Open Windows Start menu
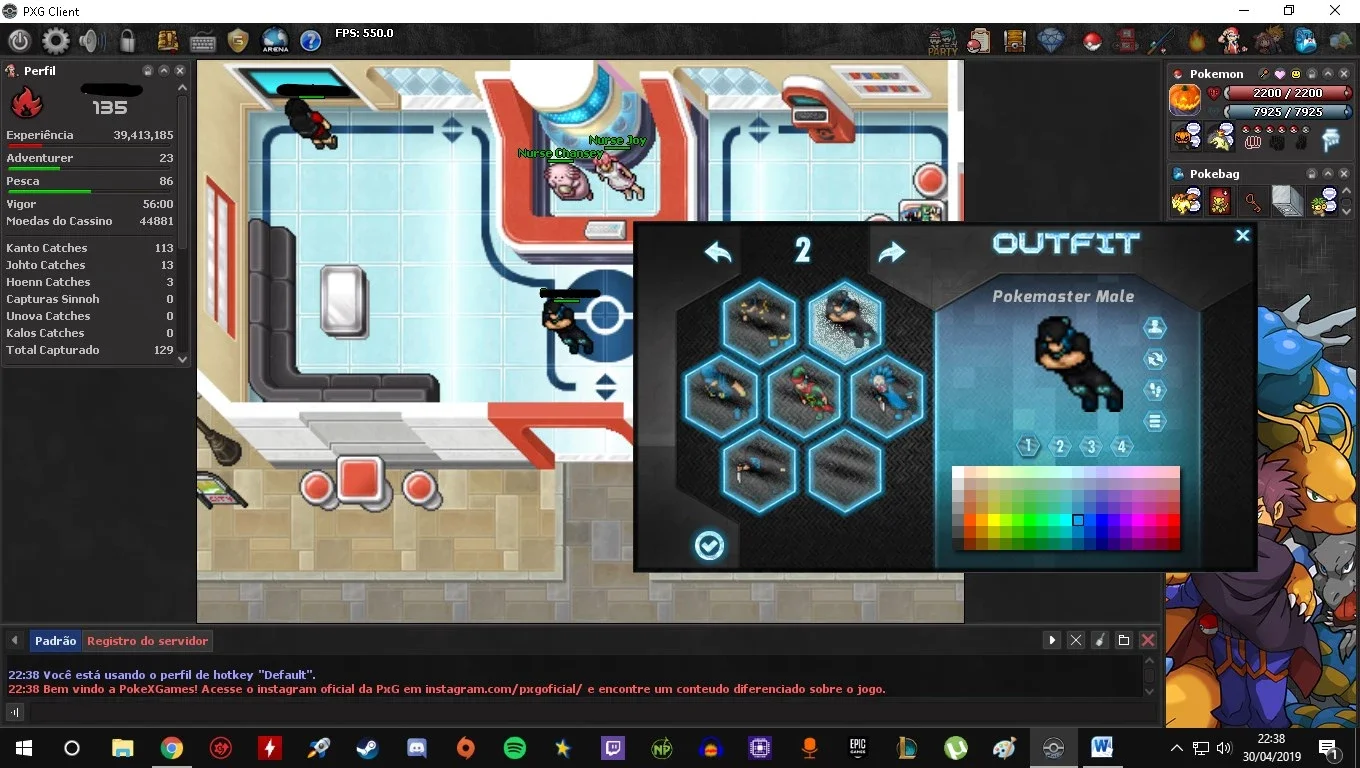Image resolution: width=1360 pixels, height=768 pixels. click(23, 747)
